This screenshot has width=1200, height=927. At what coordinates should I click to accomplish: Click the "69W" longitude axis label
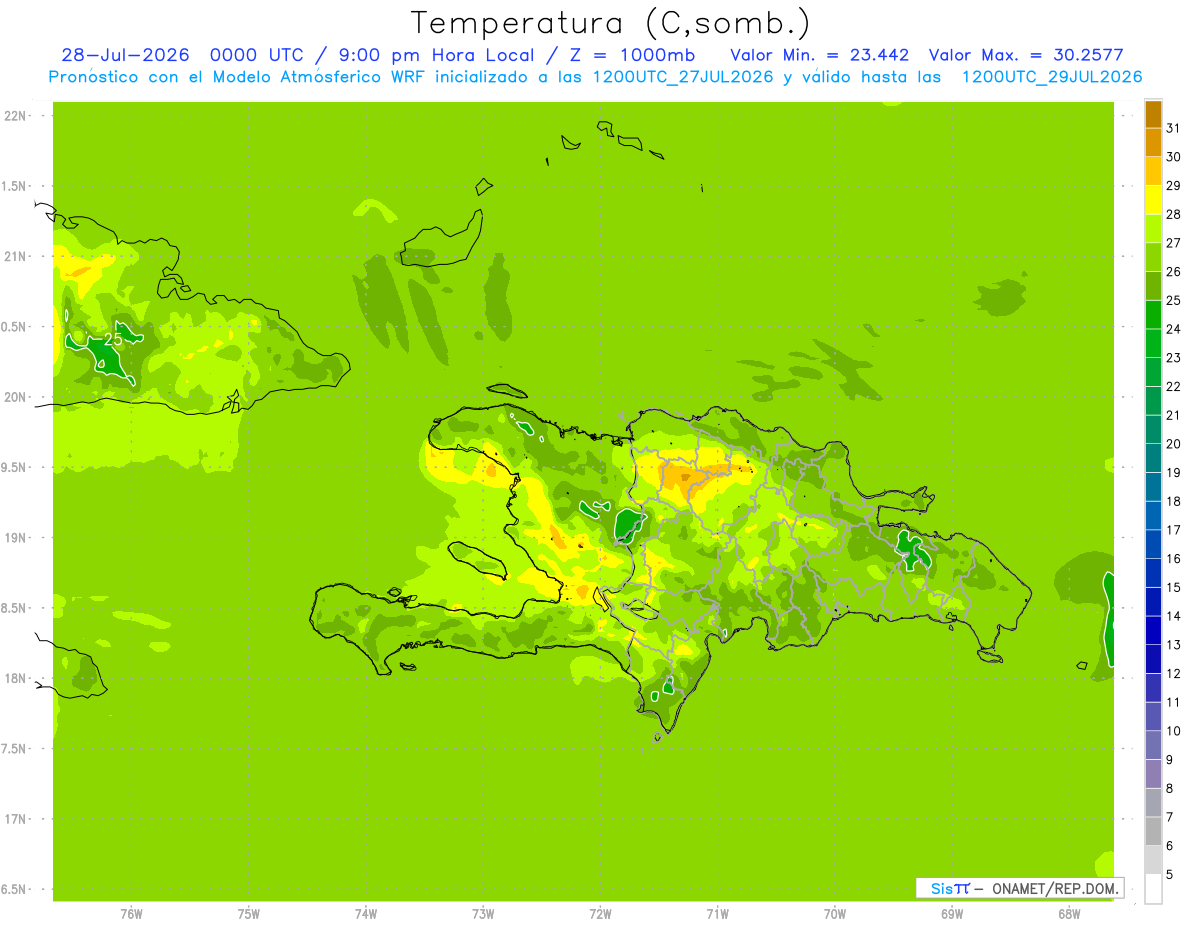click(x=952, y=913)
